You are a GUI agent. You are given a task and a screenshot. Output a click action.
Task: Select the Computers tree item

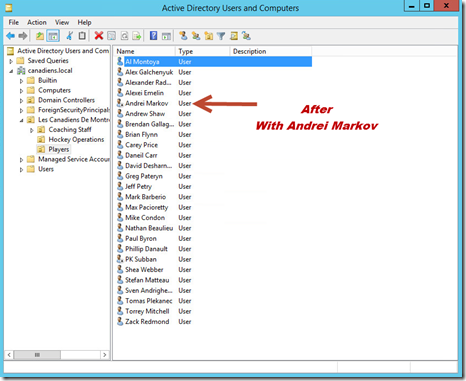[54, 90]
